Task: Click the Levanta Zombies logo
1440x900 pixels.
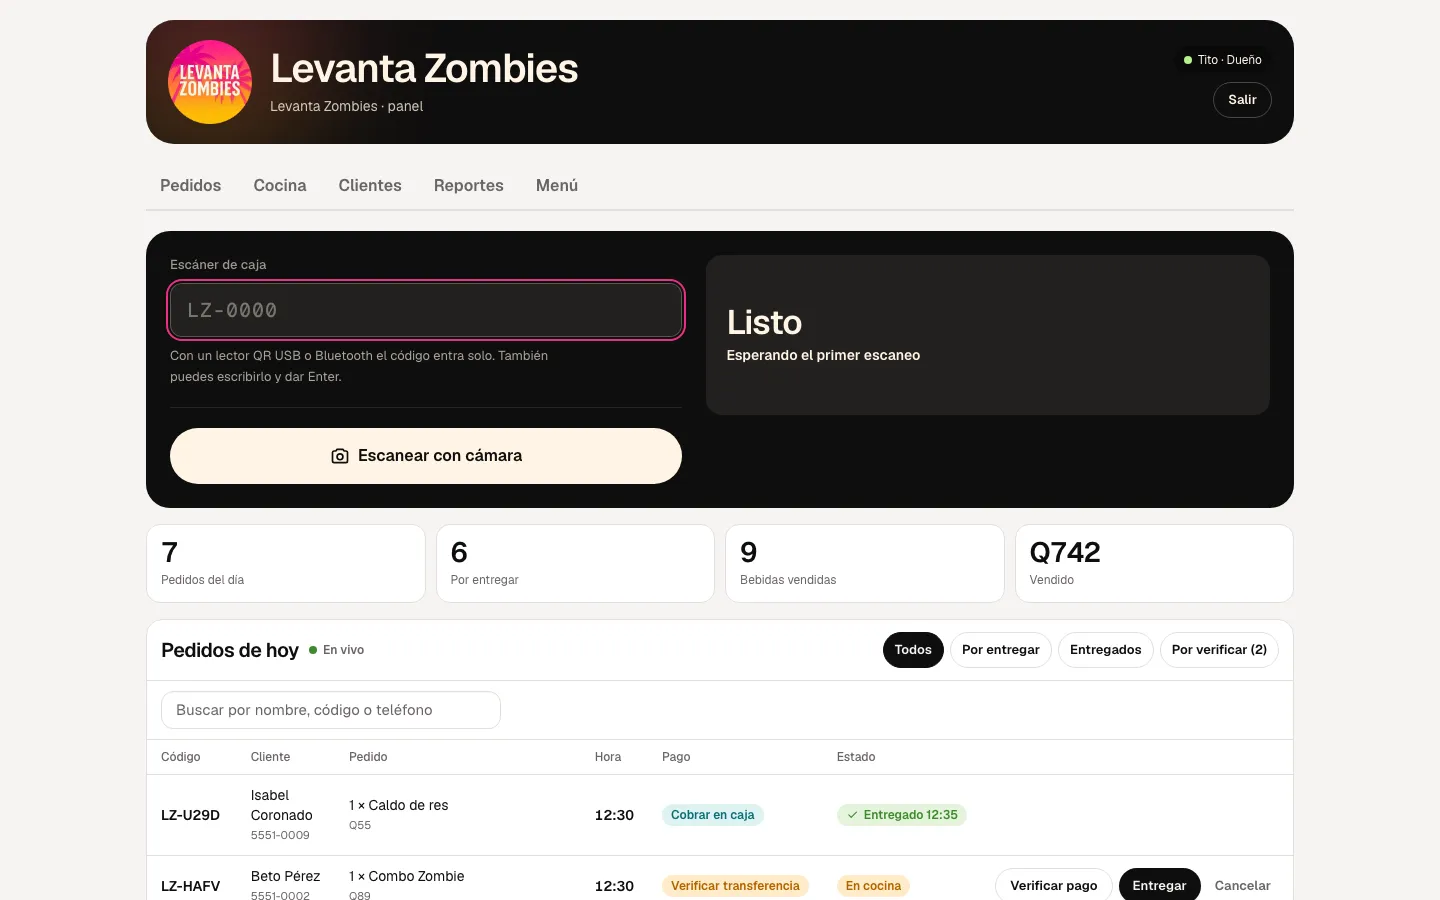Action: [x=210, y=82]
